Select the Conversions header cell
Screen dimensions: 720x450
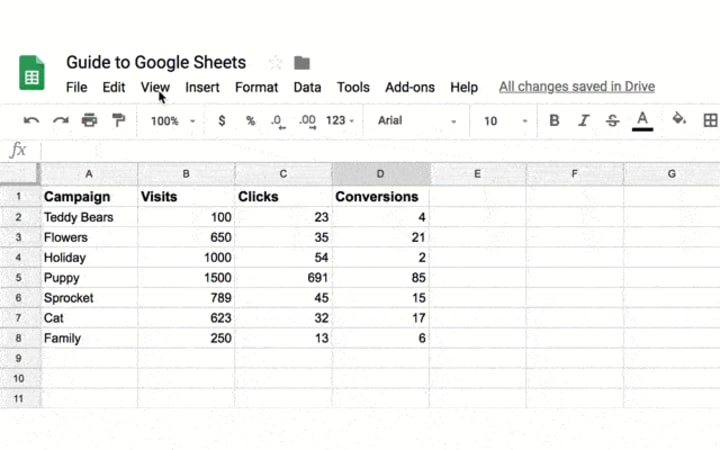(x=380, y=197)
